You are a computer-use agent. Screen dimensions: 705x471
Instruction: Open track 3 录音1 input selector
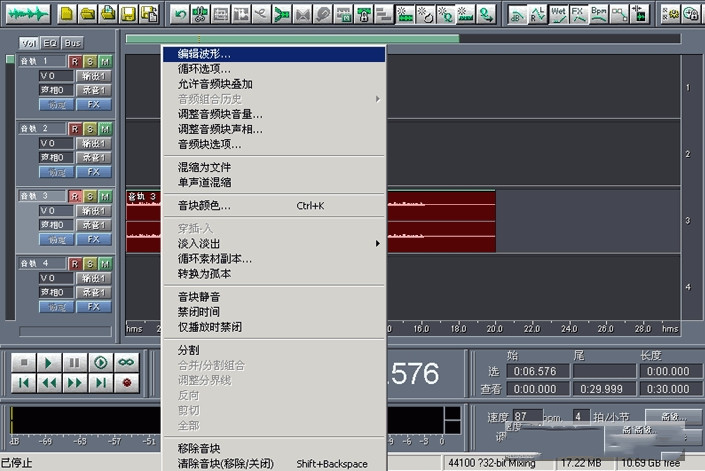pyautogui.click(x=93, y=225)
